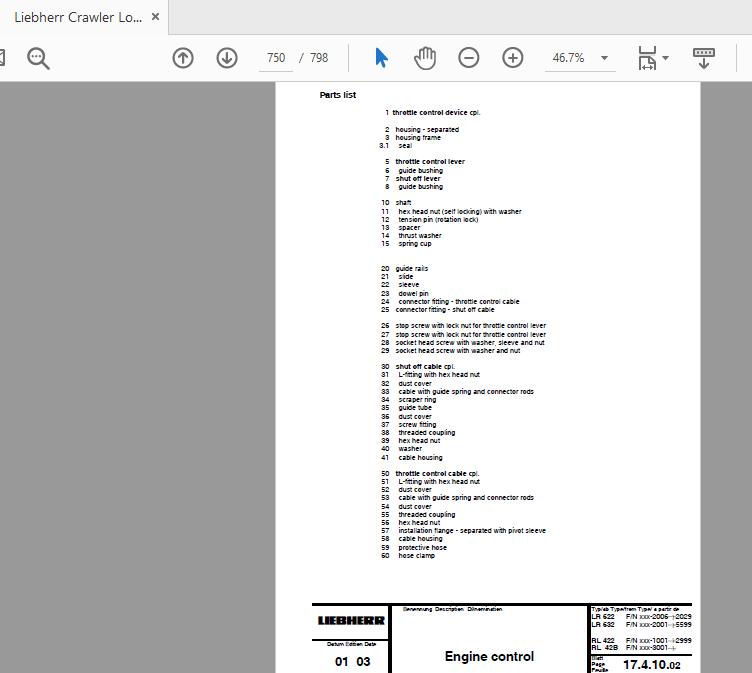This screenshot has width=752, height=673.
Task: Click 'connector fitting - throttle control cable'
Action: [x=458, y=302]
